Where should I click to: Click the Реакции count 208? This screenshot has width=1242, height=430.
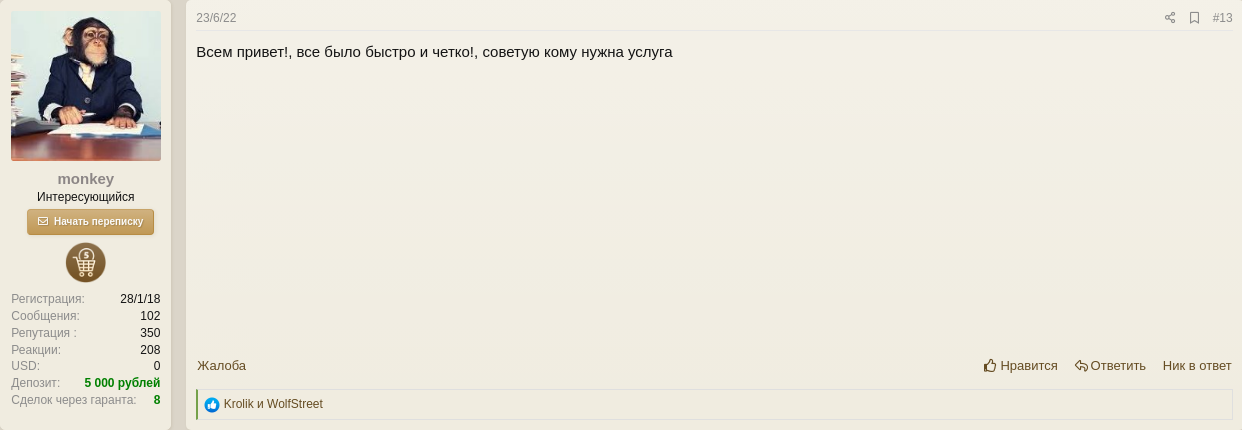click(150, 350)
